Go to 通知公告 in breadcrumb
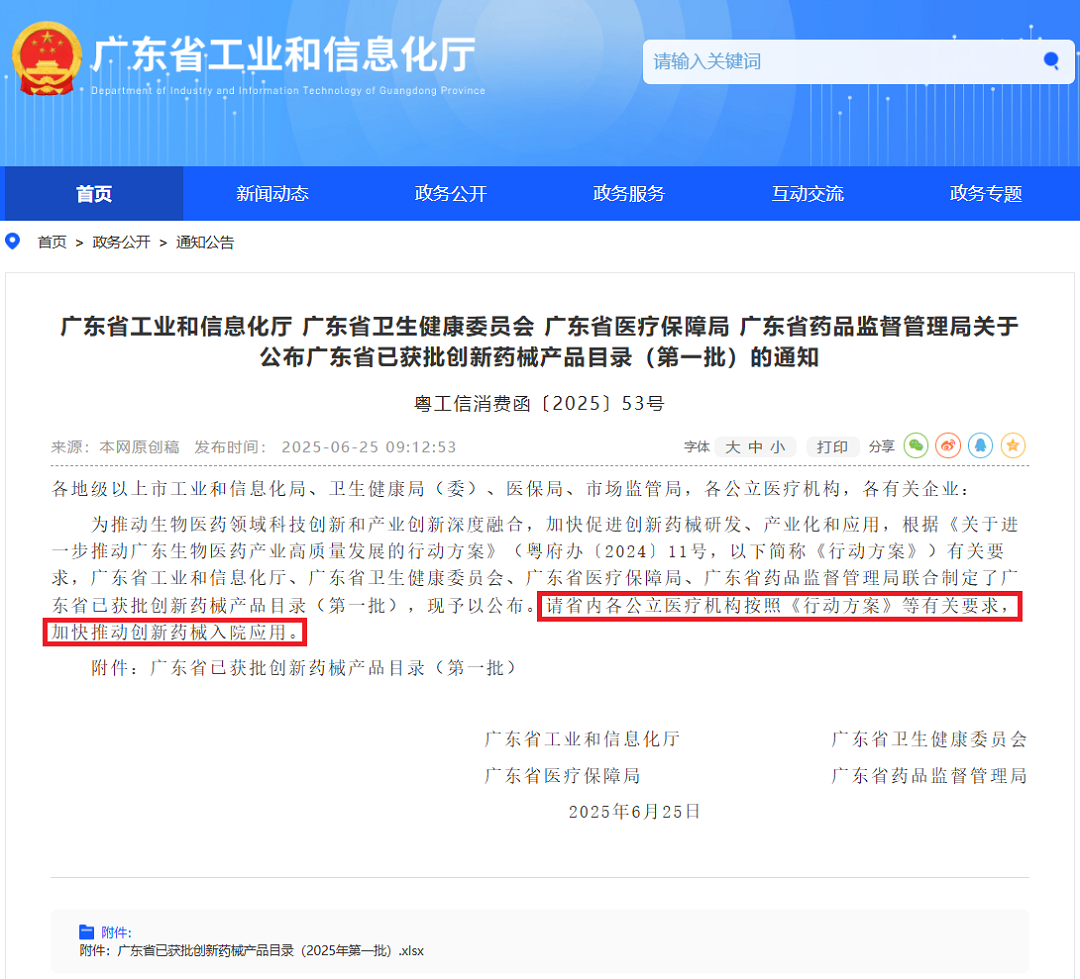The image size is (1080, 979). pos(205,242)
